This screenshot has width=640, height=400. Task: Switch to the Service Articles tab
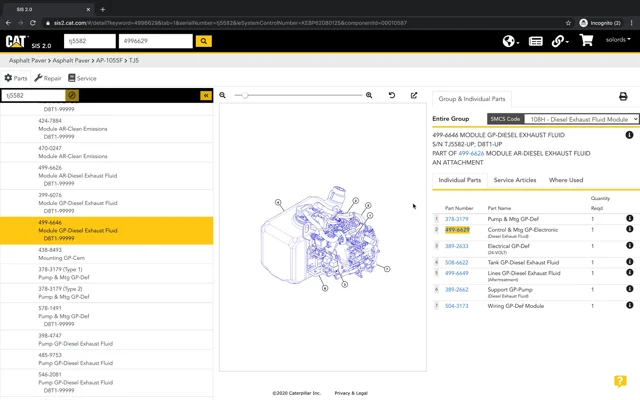[x=514, y=180]
